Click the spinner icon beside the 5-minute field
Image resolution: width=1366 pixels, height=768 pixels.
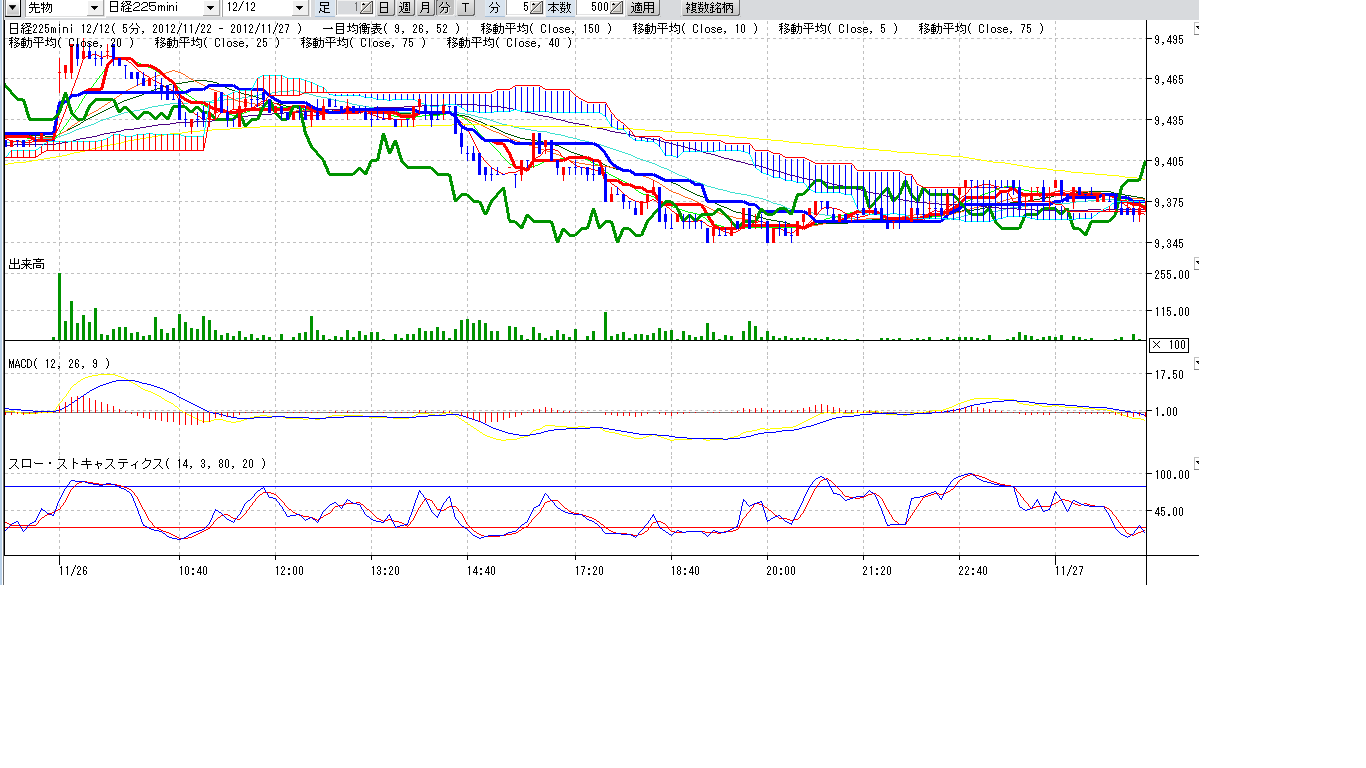[x=535, y=8]
